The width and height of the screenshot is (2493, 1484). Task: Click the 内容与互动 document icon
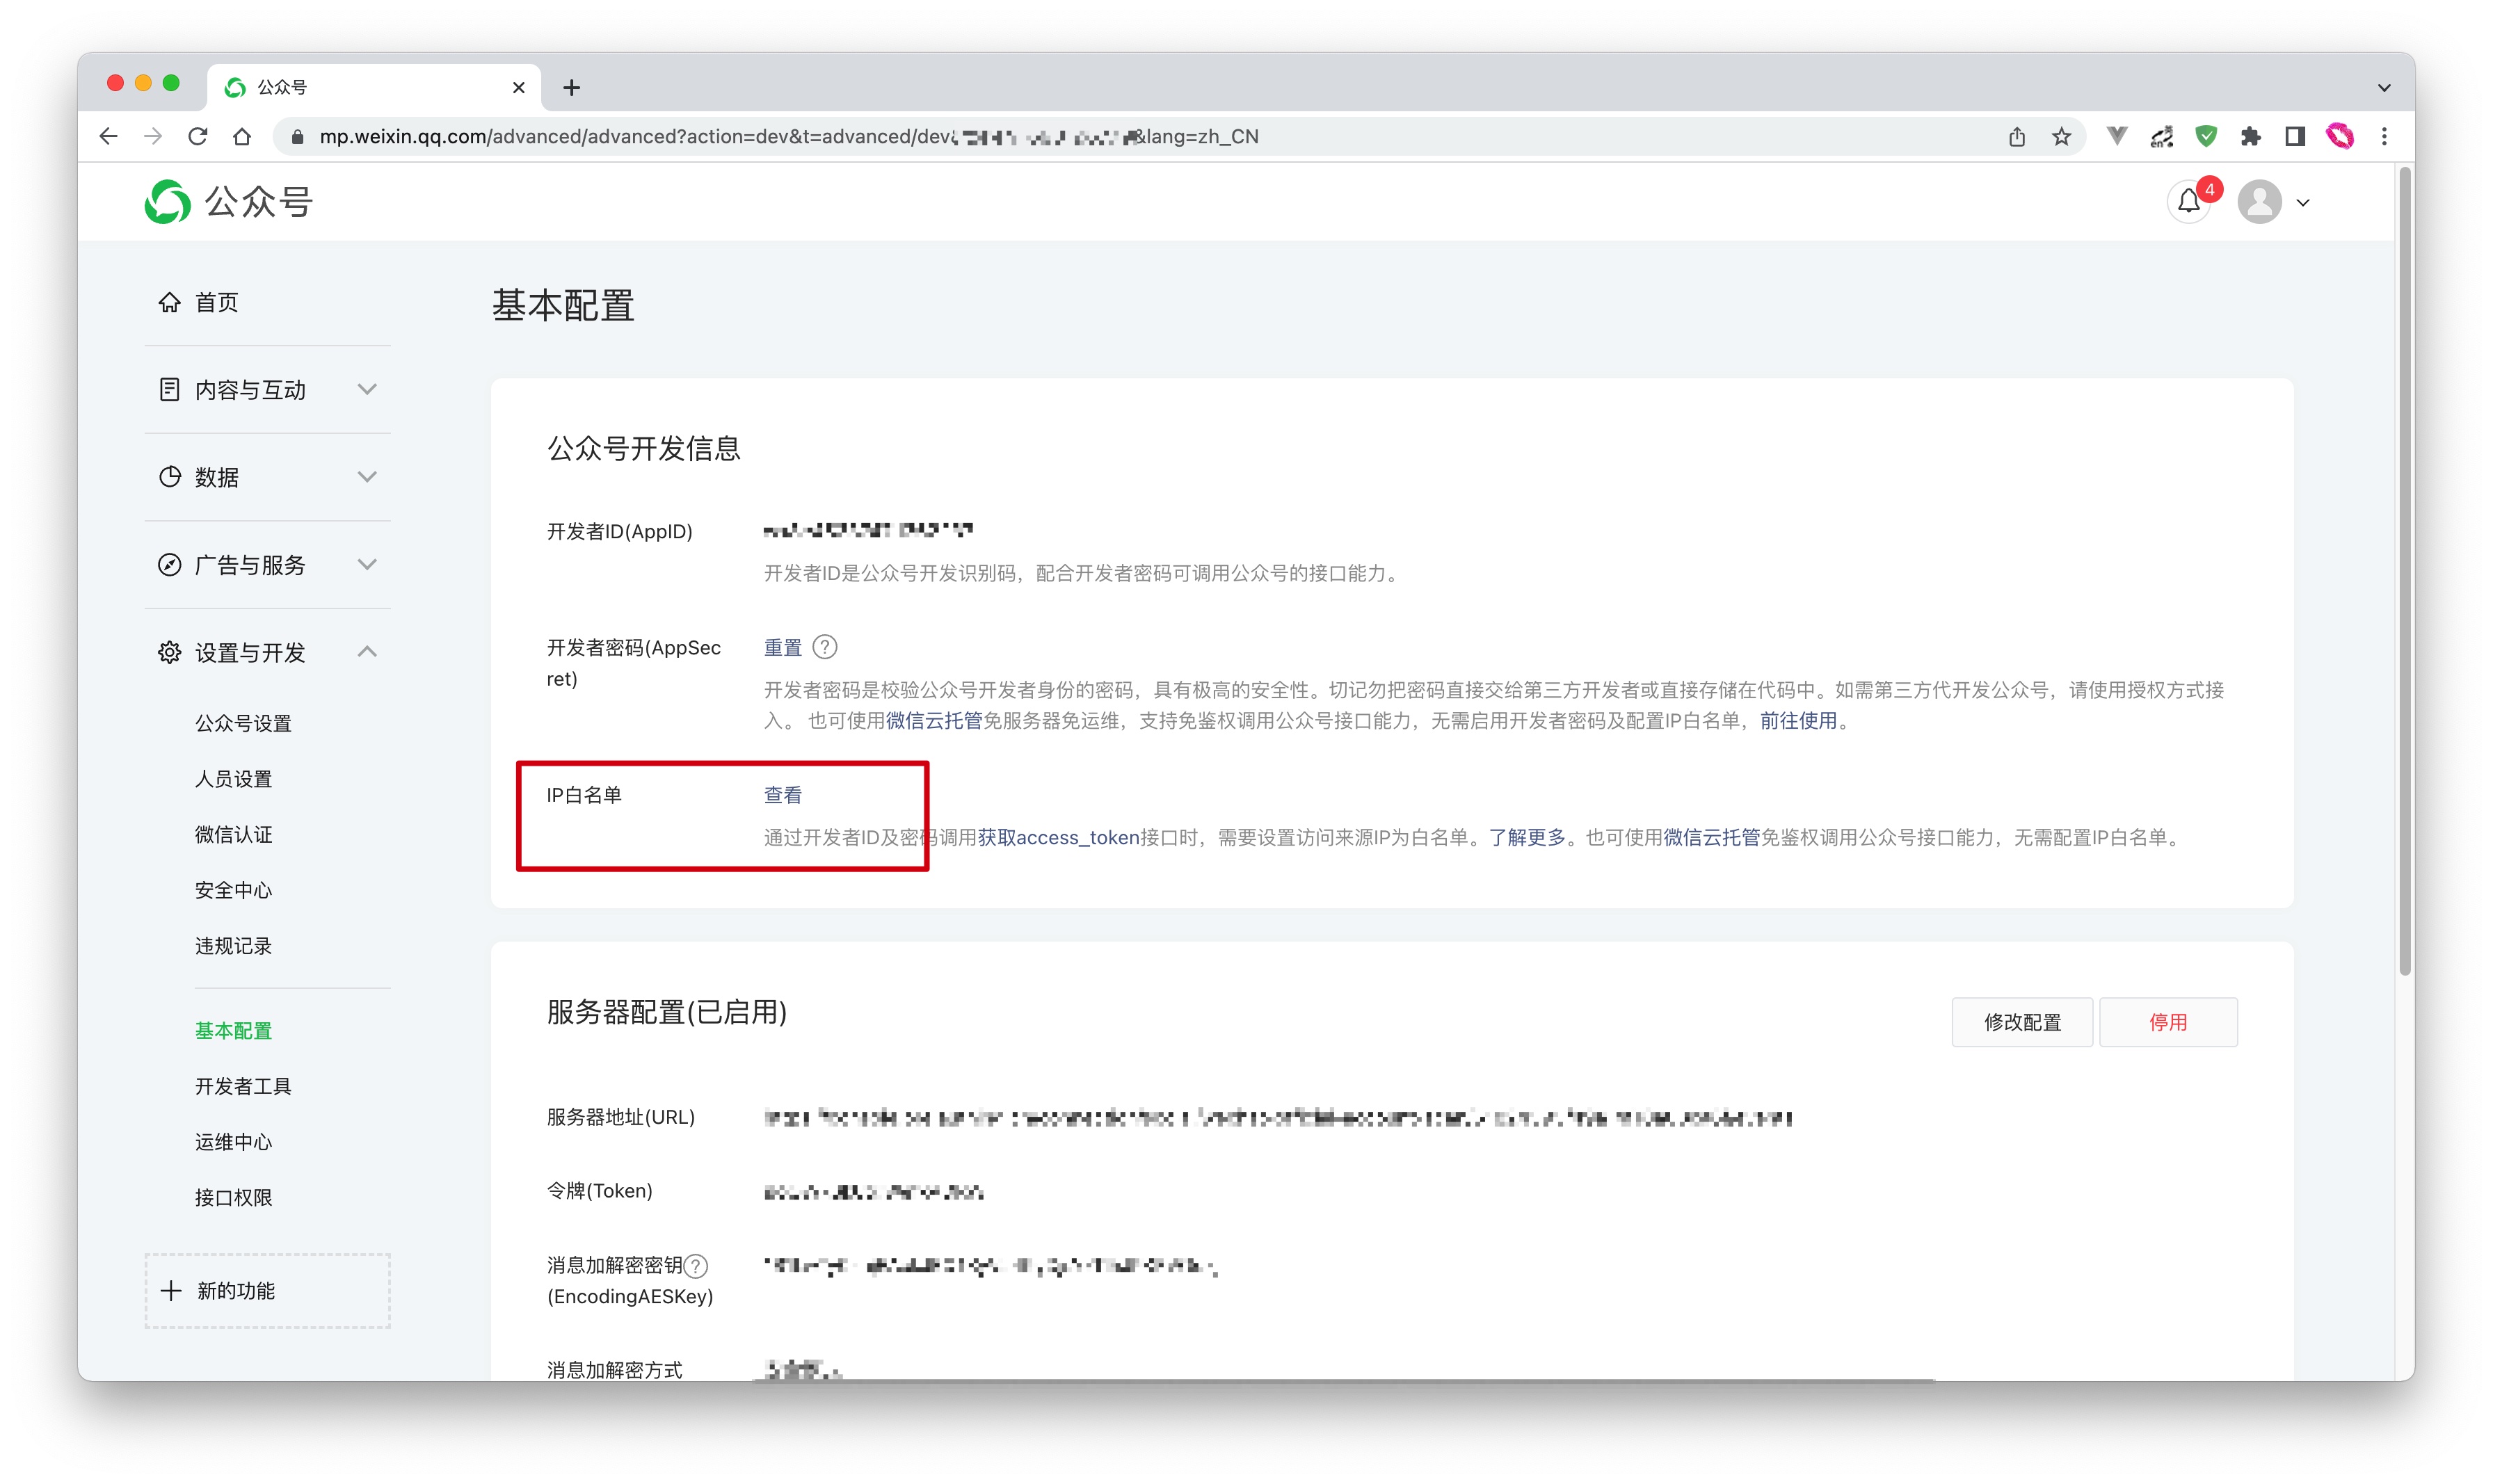169,389
